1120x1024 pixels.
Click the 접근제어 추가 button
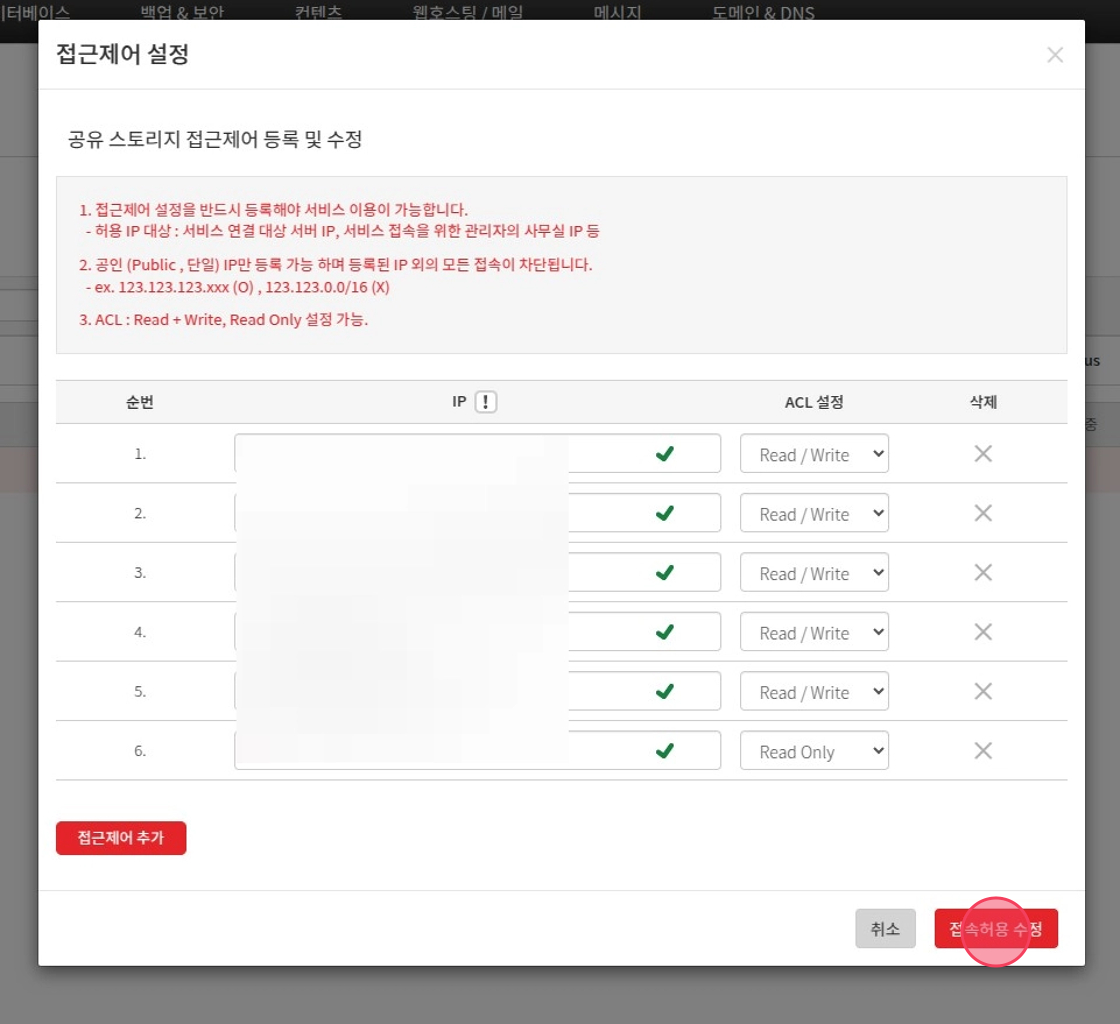pos(121,838)
